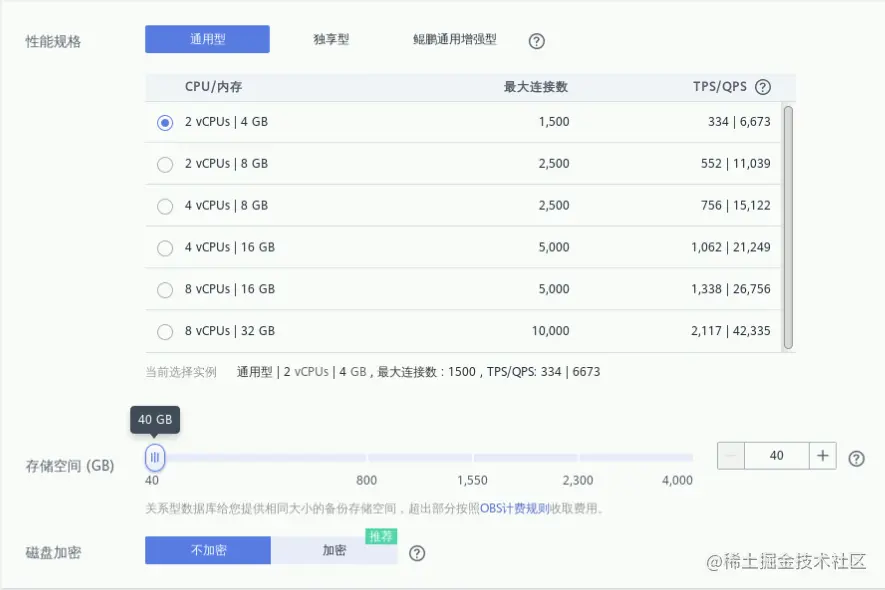The image size is (885, 590).
Task: Click the slider track at the 800 mark
Action: click(366, 457)
